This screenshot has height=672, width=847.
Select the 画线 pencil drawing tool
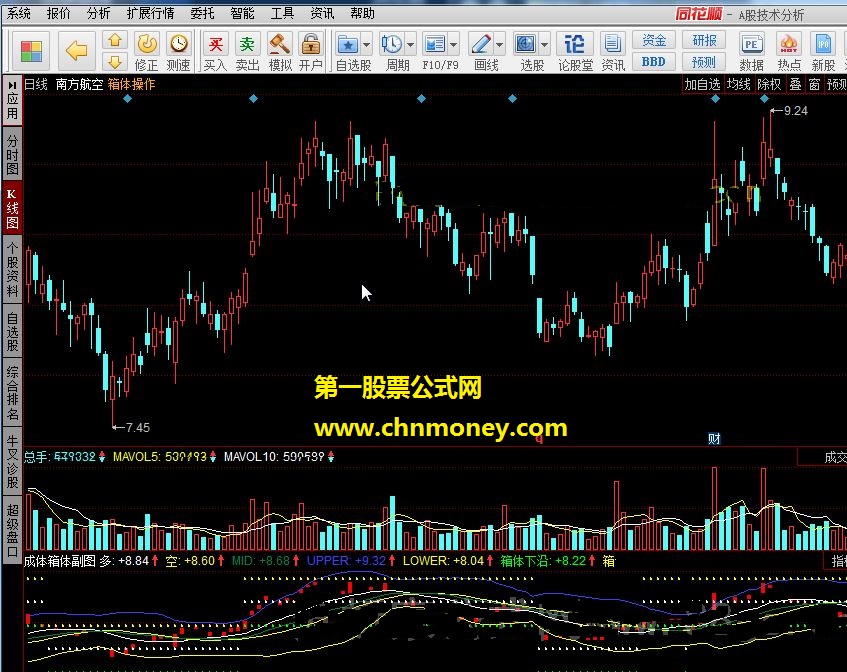tap(480, 44)
